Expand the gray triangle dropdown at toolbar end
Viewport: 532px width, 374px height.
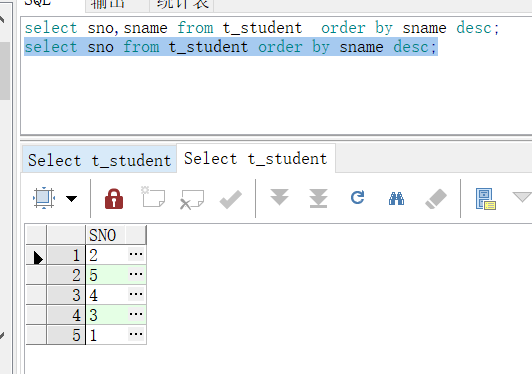[522, 197]
